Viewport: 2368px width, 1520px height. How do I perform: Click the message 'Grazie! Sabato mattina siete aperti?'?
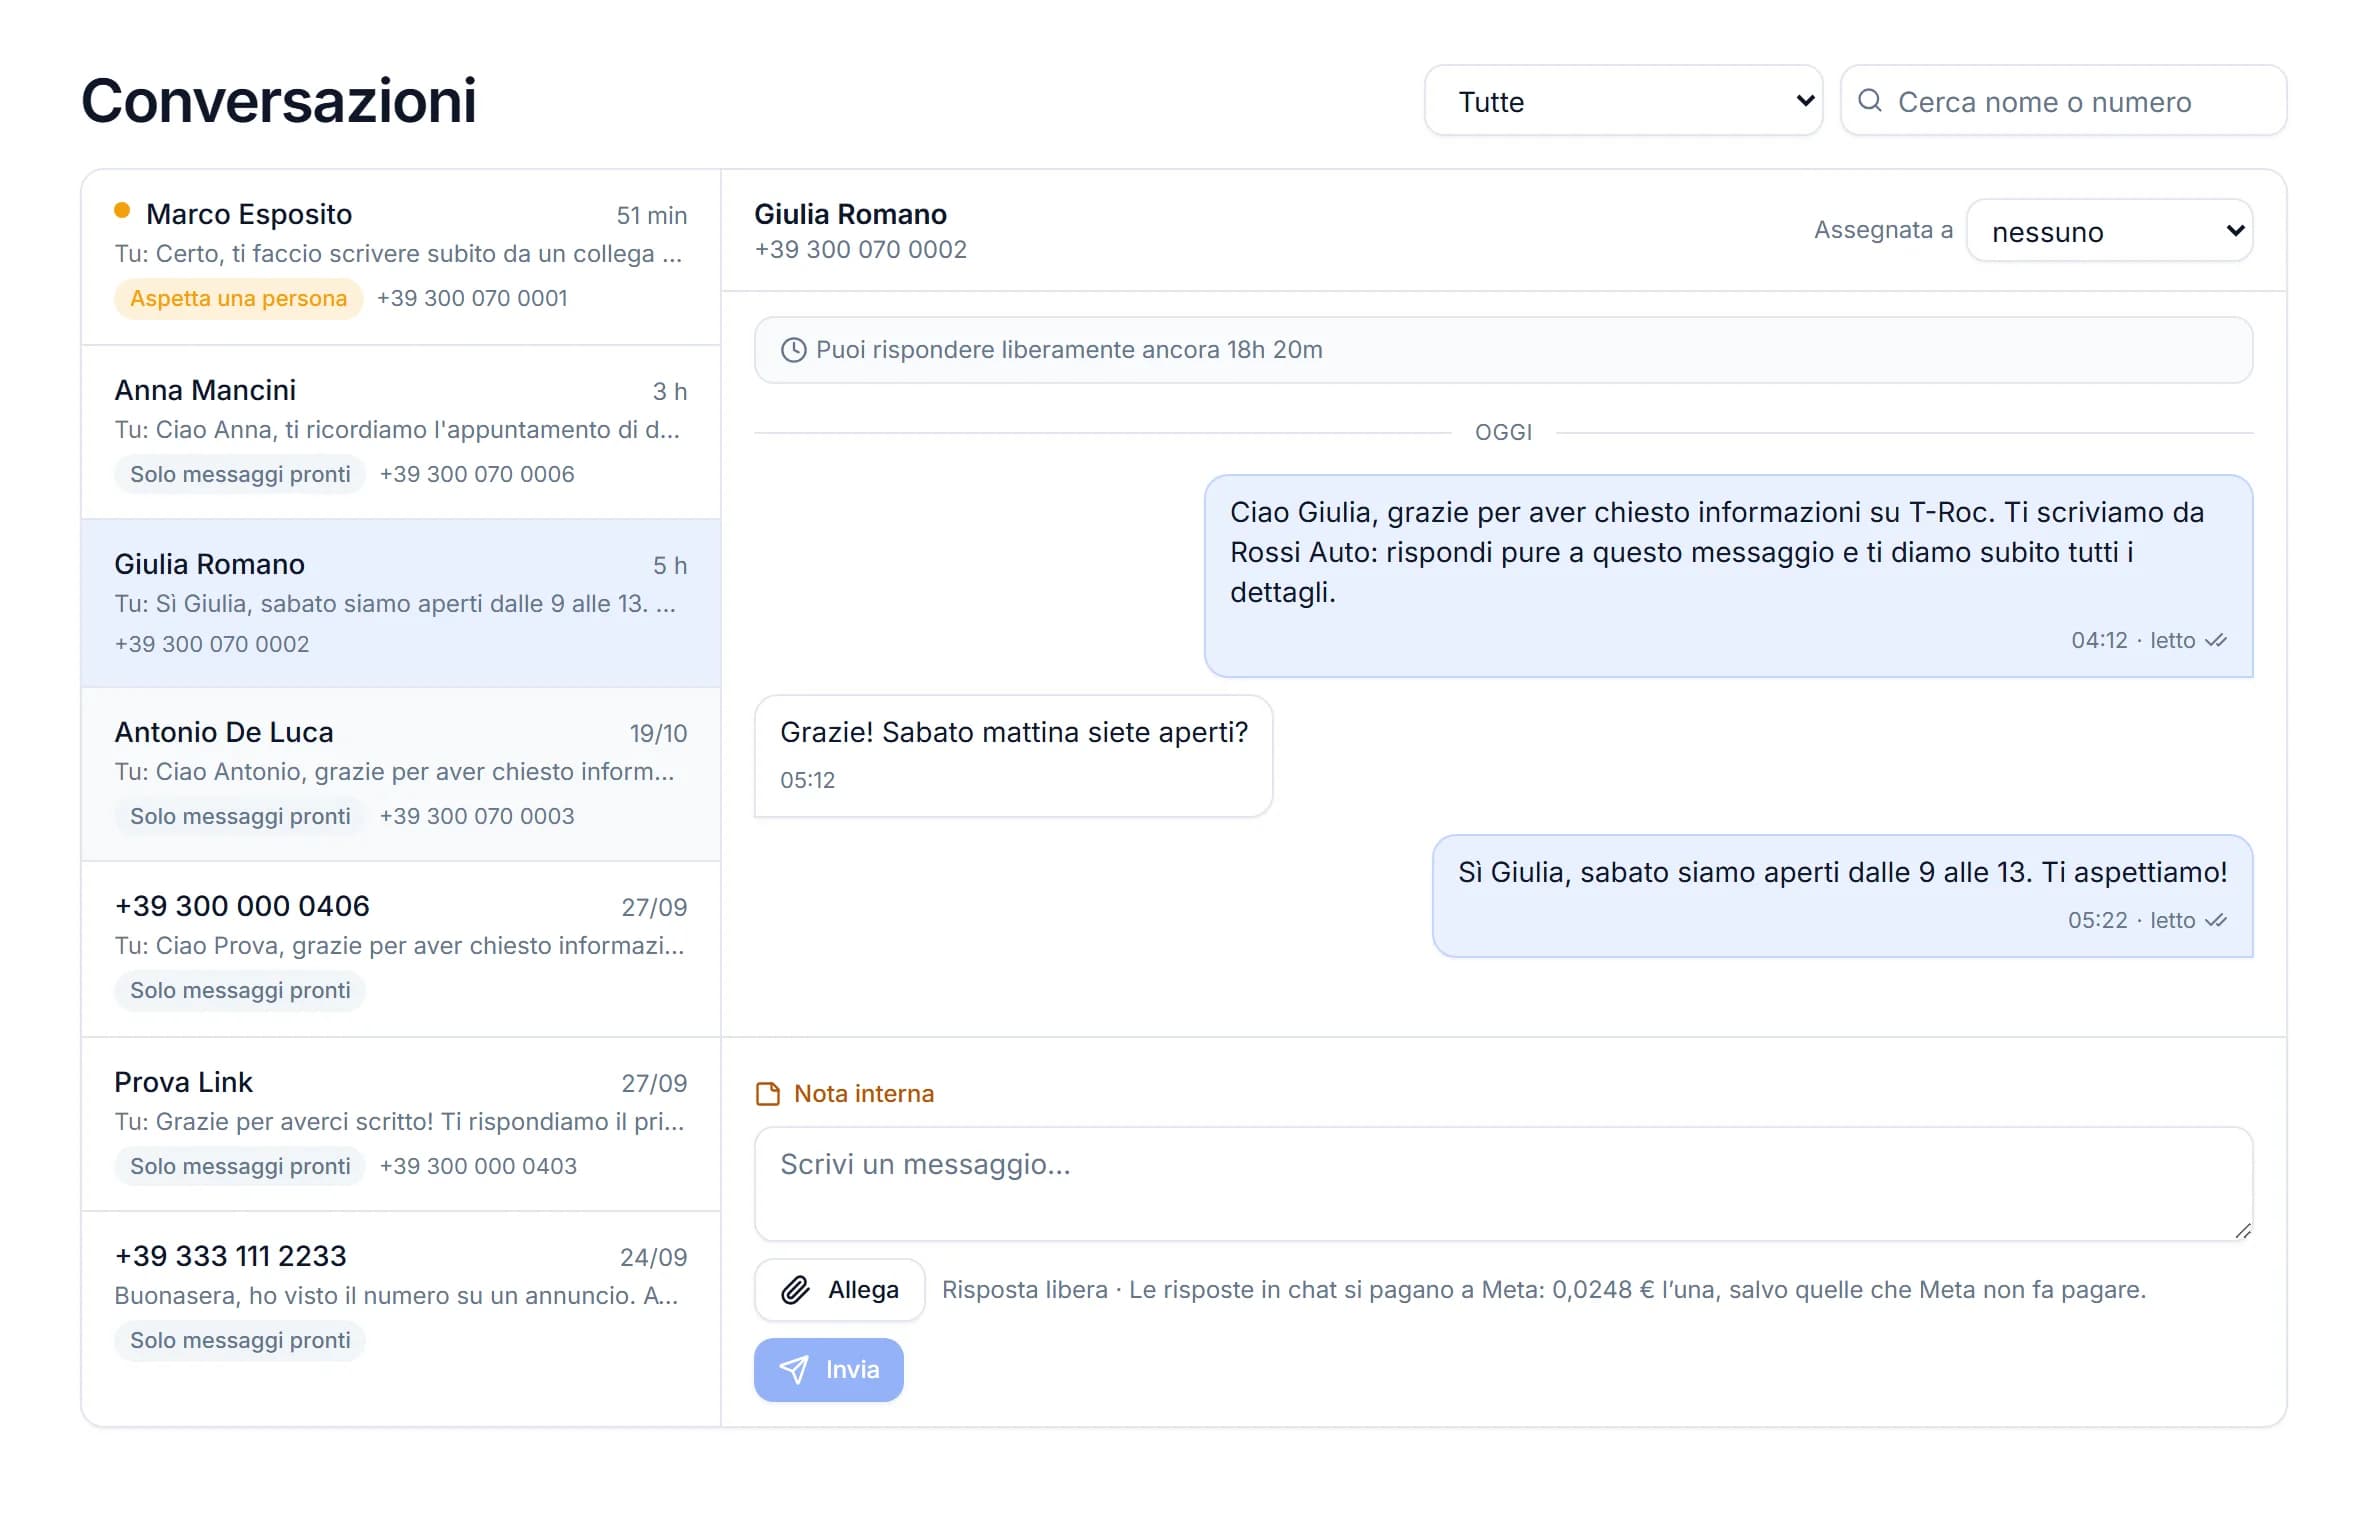(x=1013, y=756)
